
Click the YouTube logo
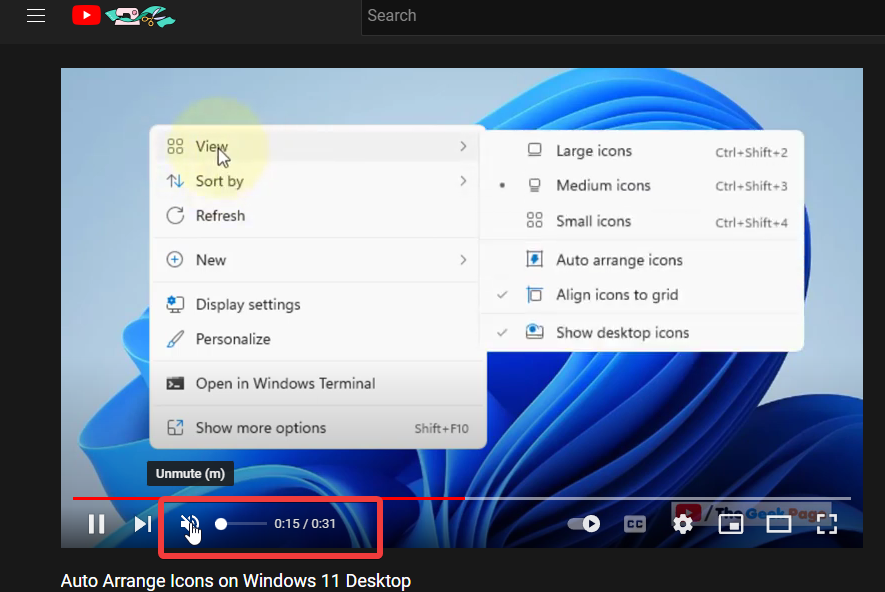(87, 16)
